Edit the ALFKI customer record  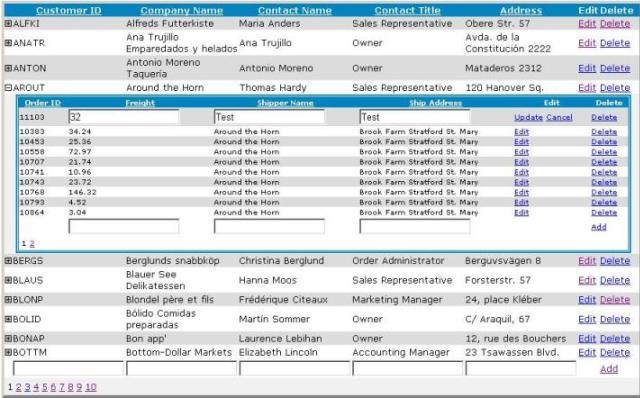coord(587,24)
